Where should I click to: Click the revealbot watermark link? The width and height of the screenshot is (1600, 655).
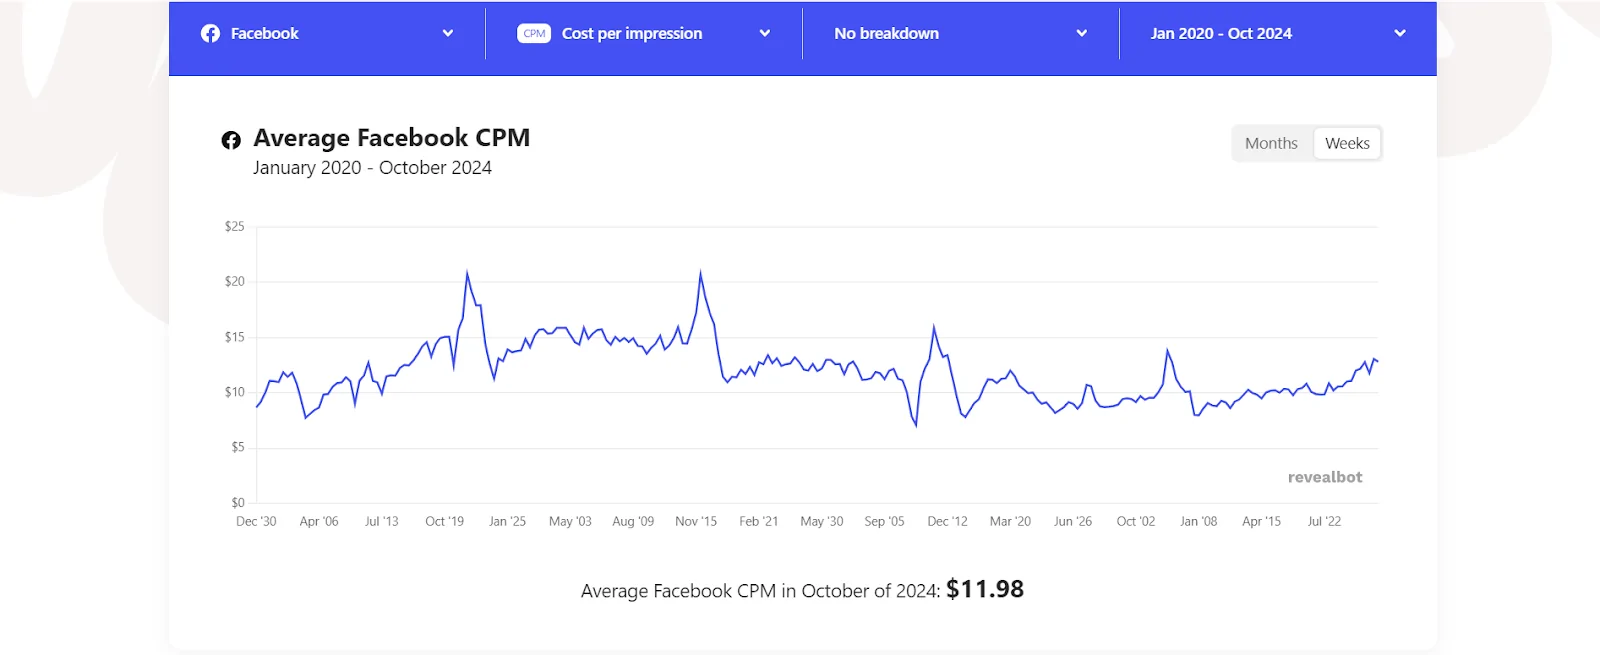[x=1324, y=478]
